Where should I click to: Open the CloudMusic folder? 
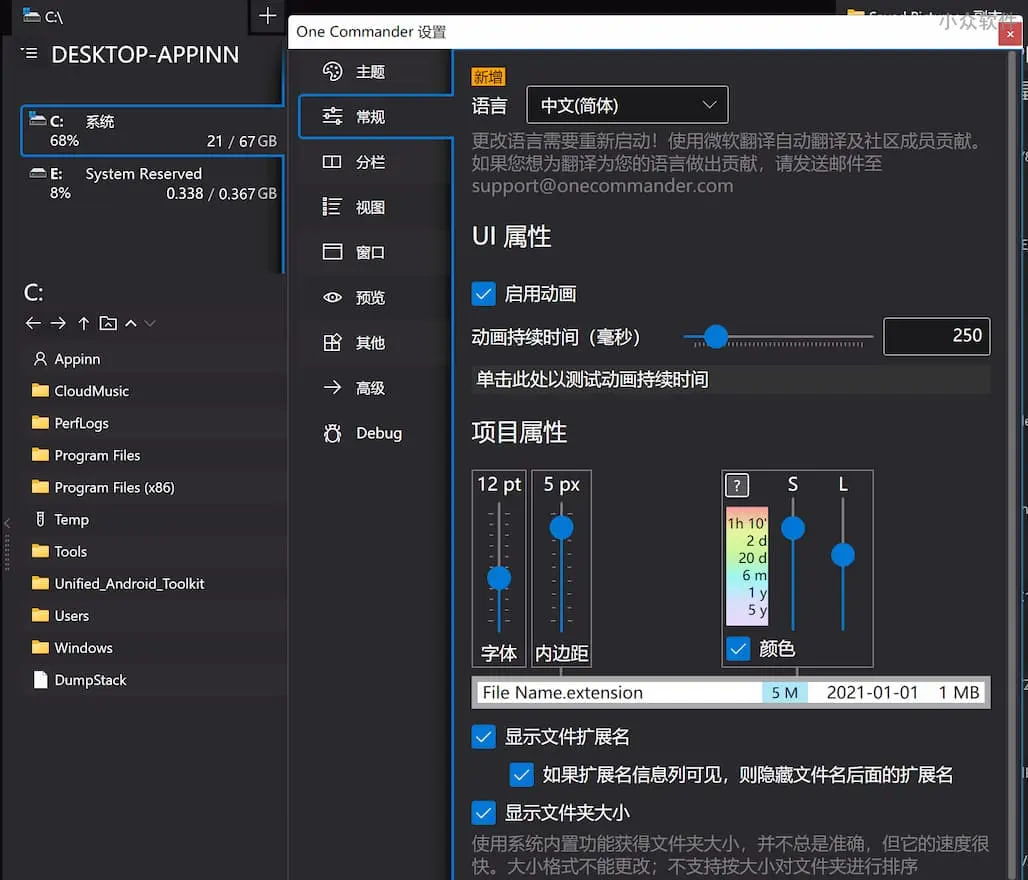[155, 391]
